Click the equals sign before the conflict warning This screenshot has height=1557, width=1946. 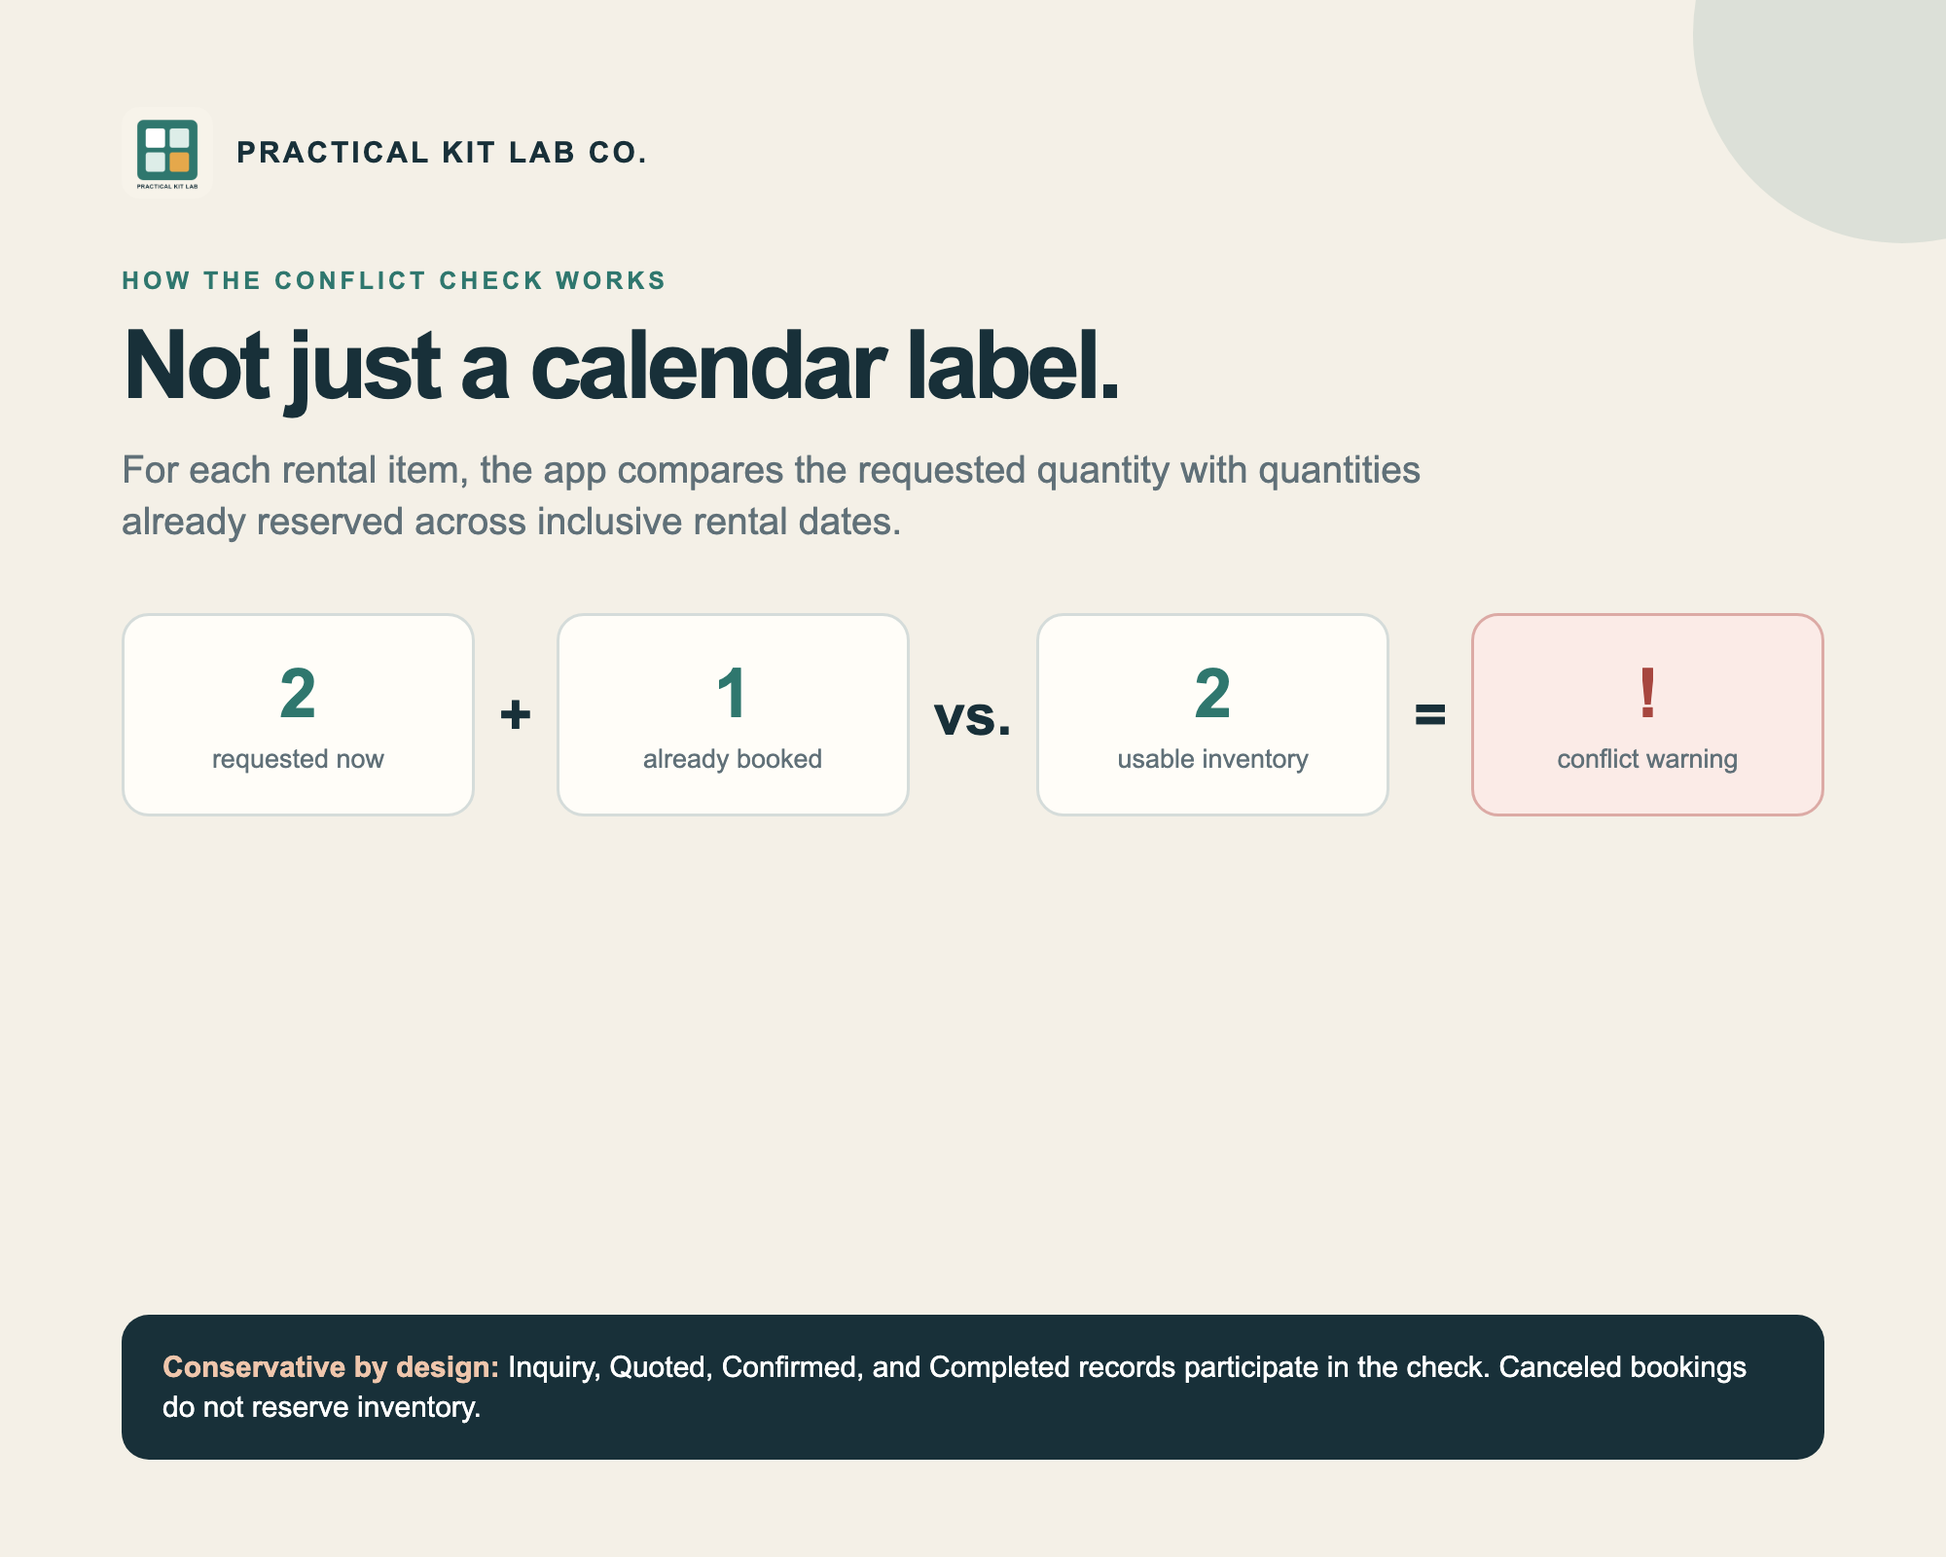coord(1430,714)
